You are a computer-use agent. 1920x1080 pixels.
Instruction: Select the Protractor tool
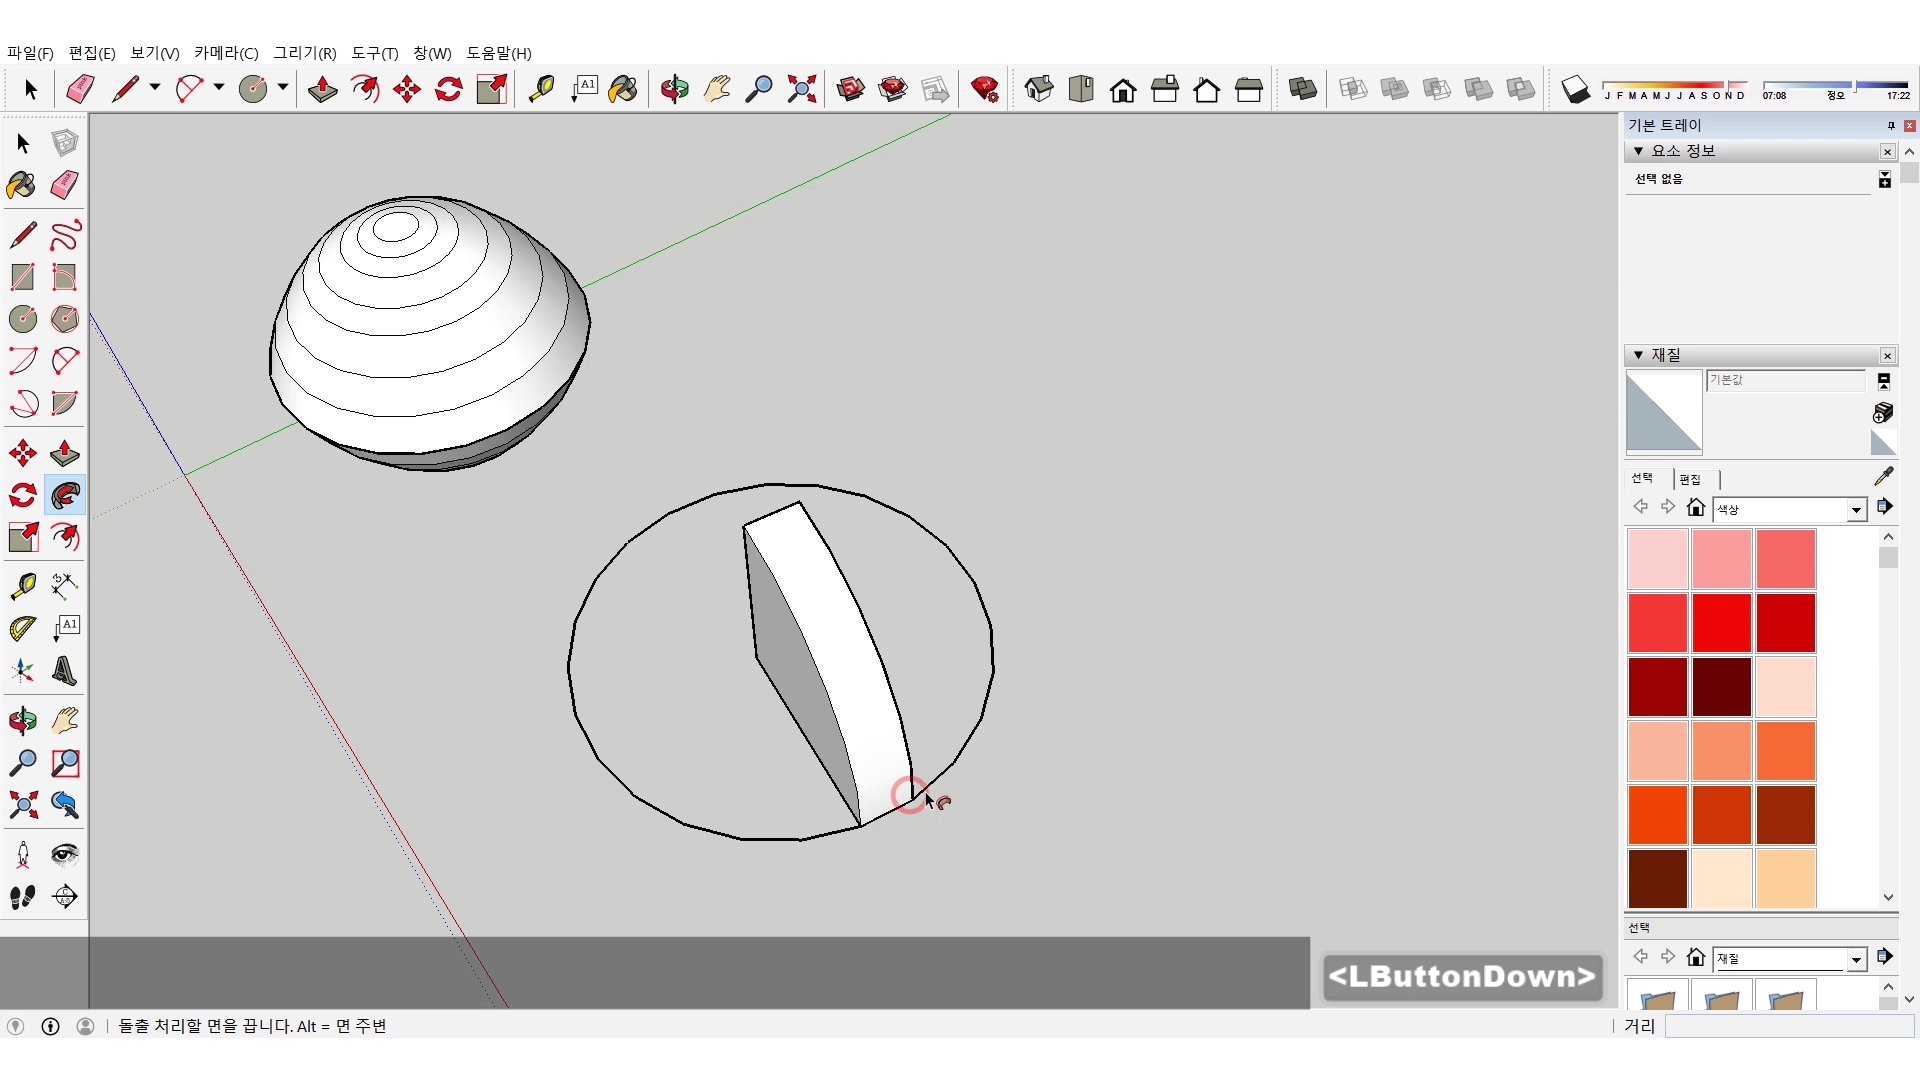click(x=22, y=628)
